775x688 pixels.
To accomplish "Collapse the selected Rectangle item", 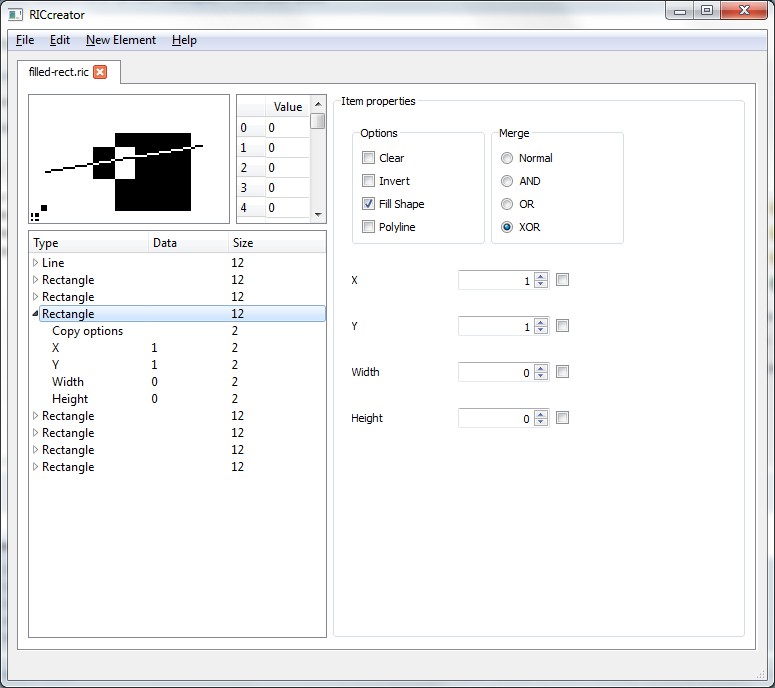I will [36, 314].
